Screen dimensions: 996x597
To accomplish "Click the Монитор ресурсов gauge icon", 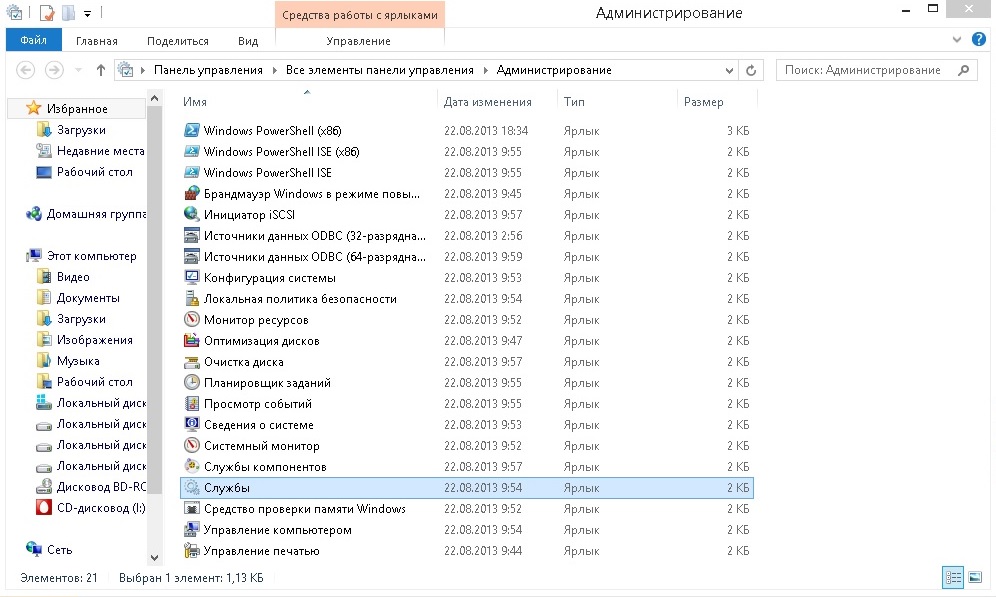I will (x=191, y=319).
